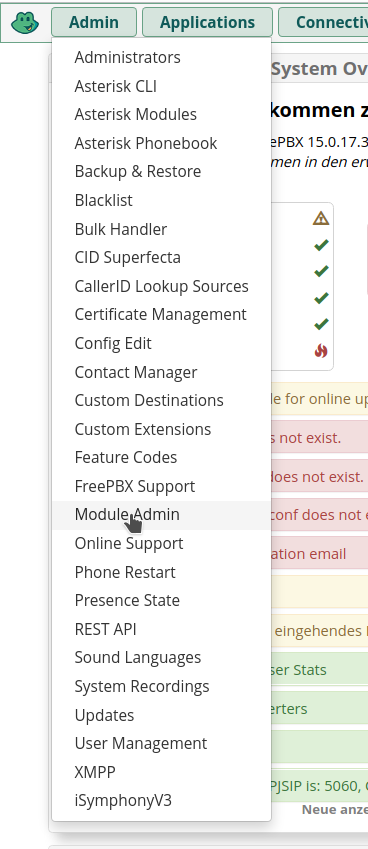This screenshot has width=368, height=849.
Task: Click the warning triangle status icon
Action: tap(321, 218)
